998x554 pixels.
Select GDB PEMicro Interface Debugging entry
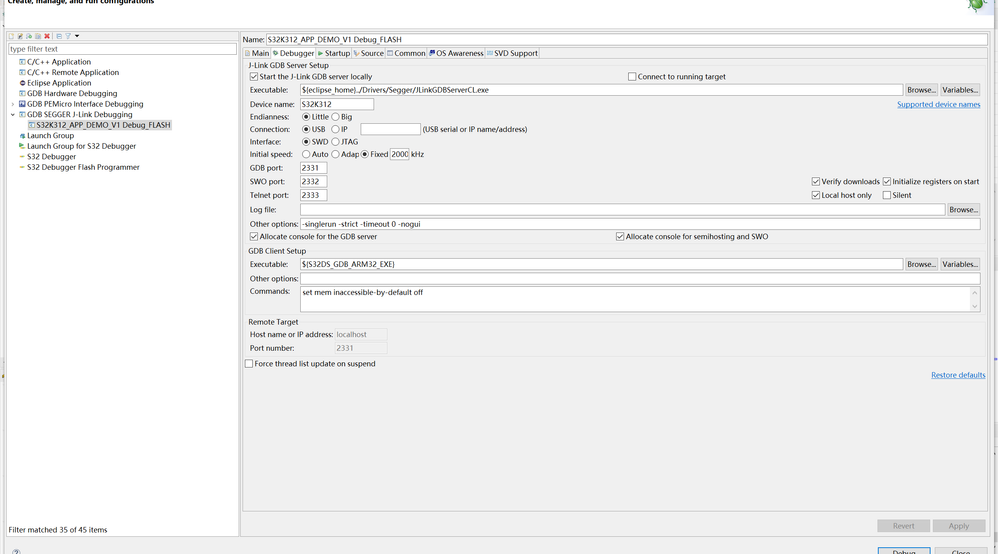point(85,104)
